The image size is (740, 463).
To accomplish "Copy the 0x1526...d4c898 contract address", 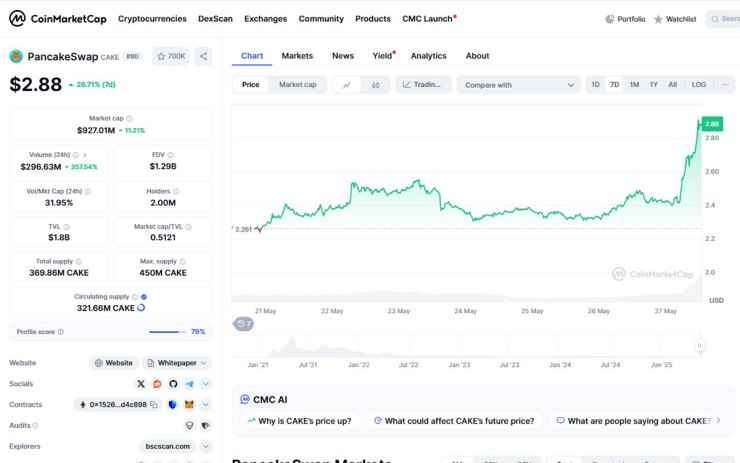I will tap(154, 404).
